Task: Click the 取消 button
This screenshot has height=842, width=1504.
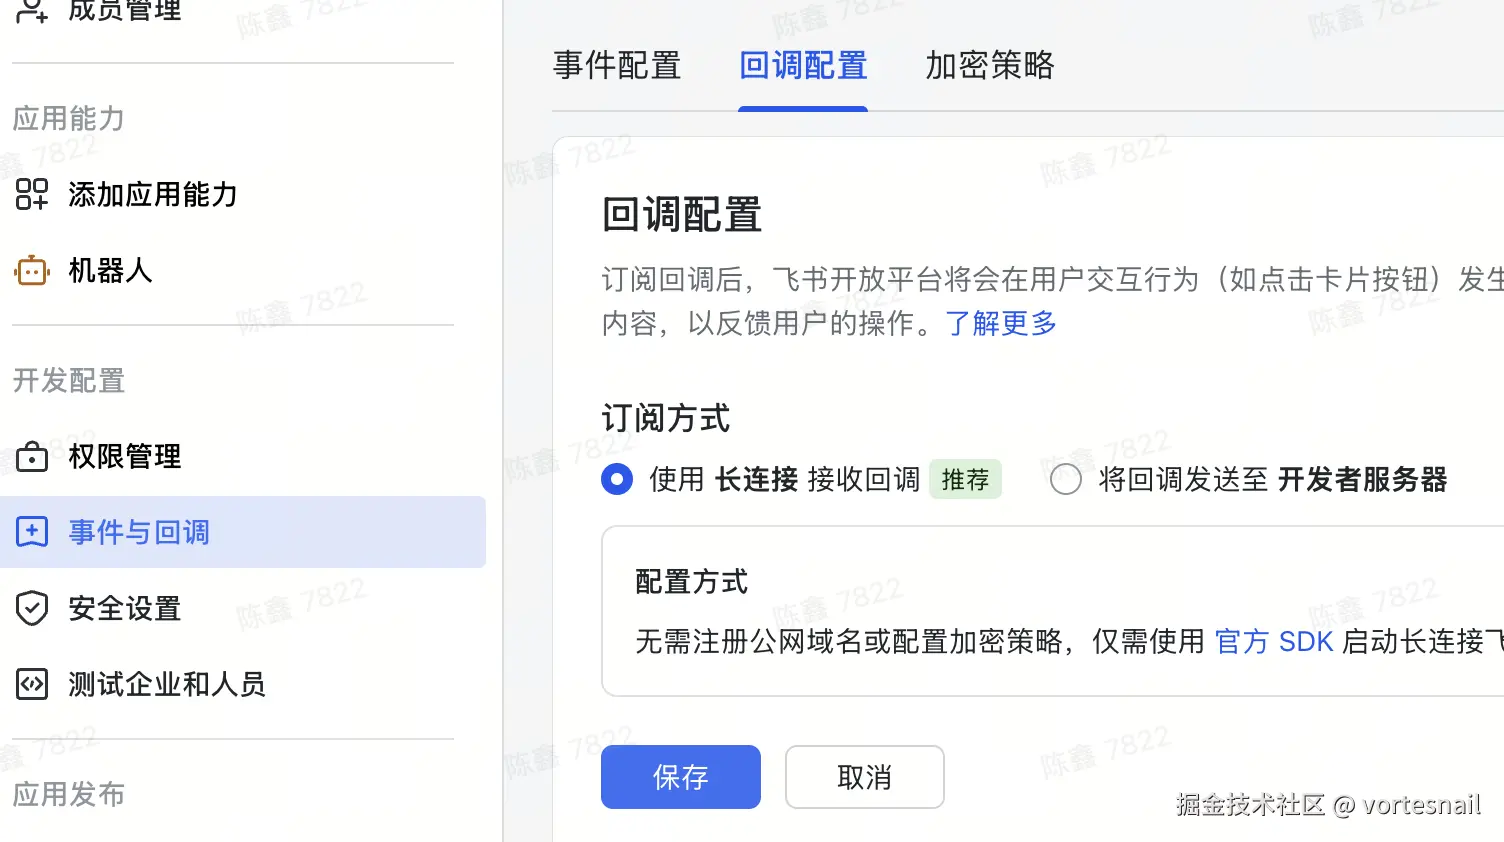Action: coord(864,777)
